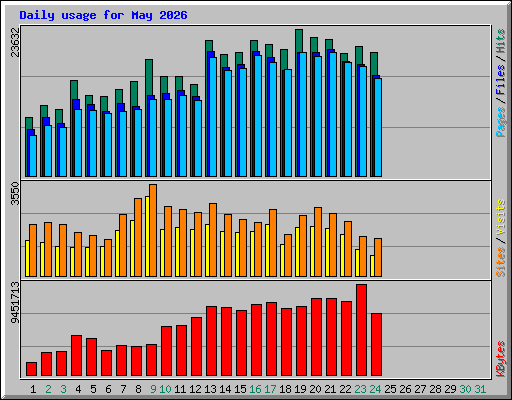This screenshot has height=400, width=512.
Task: Click the green Hits bar for day 9
Action: (x=149, y=77)
